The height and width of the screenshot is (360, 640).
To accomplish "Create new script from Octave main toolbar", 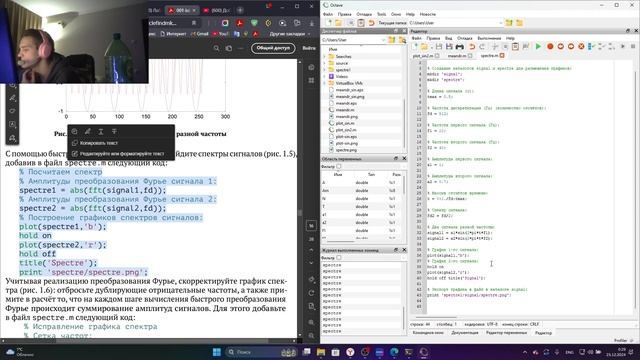I will [x=329, y=23].
